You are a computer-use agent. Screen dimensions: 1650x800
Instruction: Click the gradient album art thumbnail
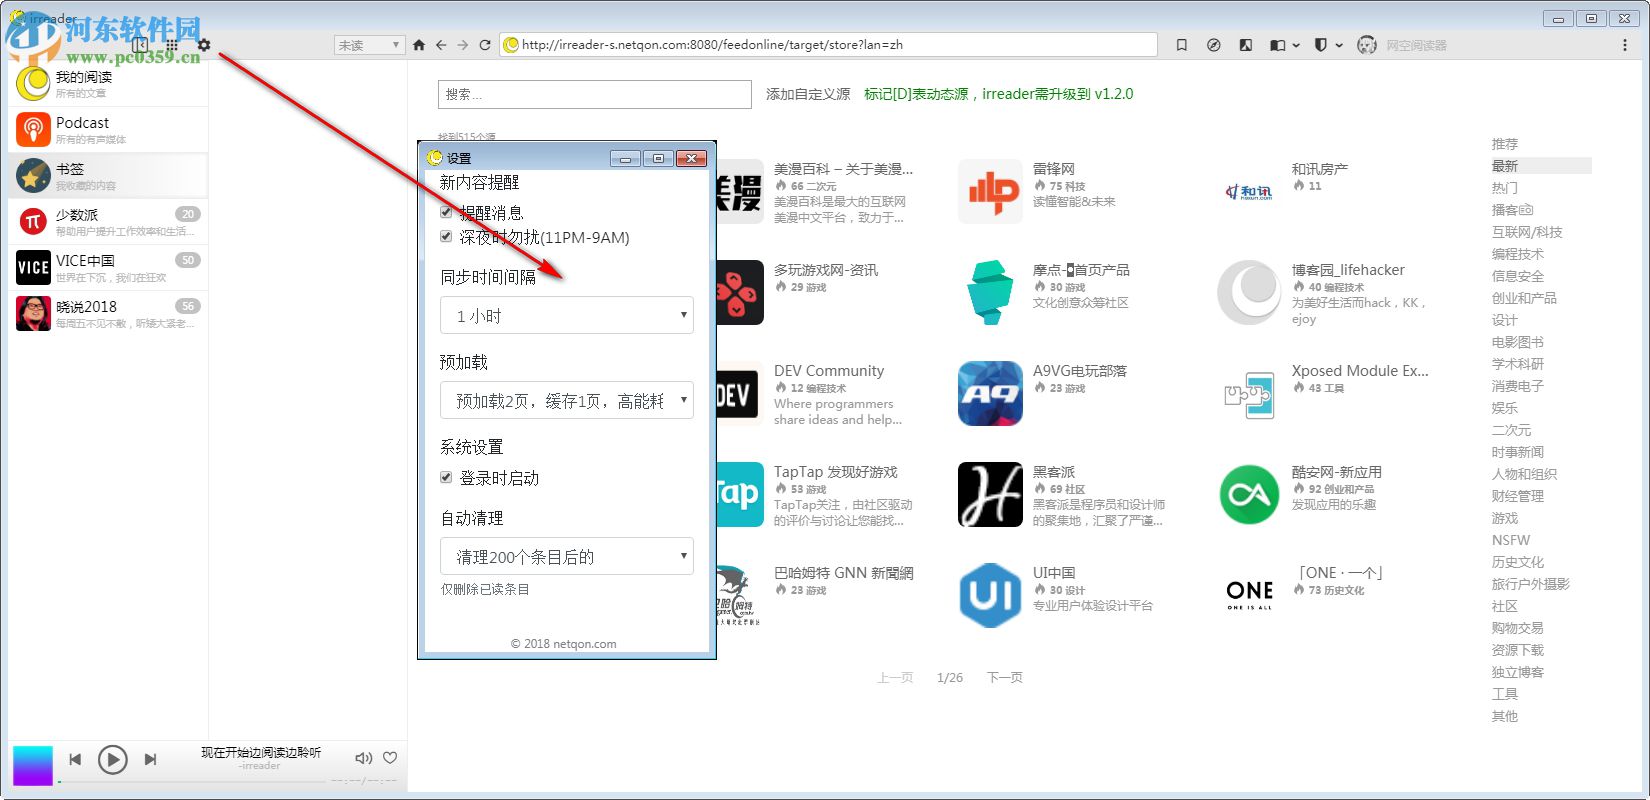click(32, 766)
